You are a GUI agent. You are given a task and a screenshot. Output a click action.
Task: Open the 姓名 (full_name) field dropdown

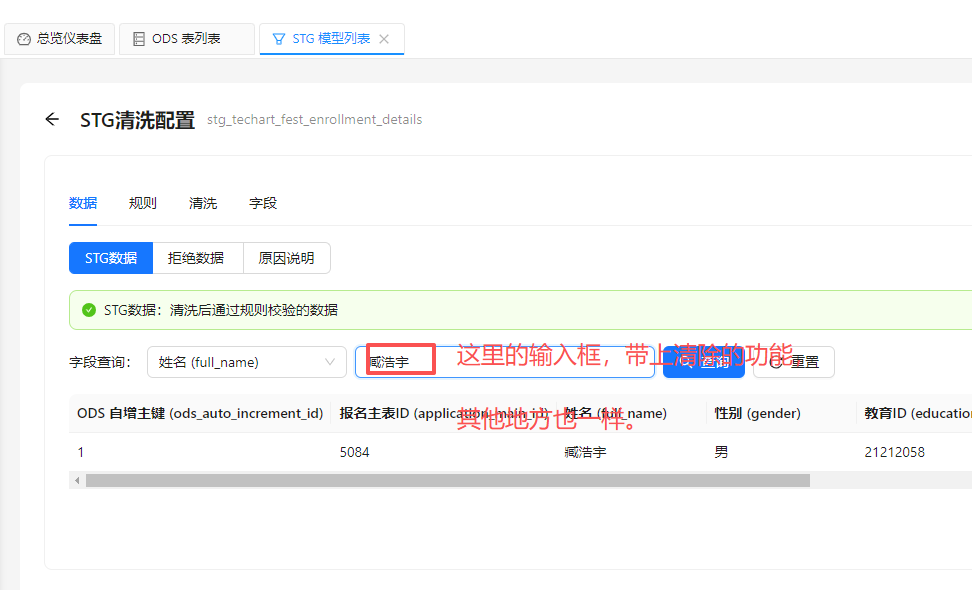click(x=235, y=362)
